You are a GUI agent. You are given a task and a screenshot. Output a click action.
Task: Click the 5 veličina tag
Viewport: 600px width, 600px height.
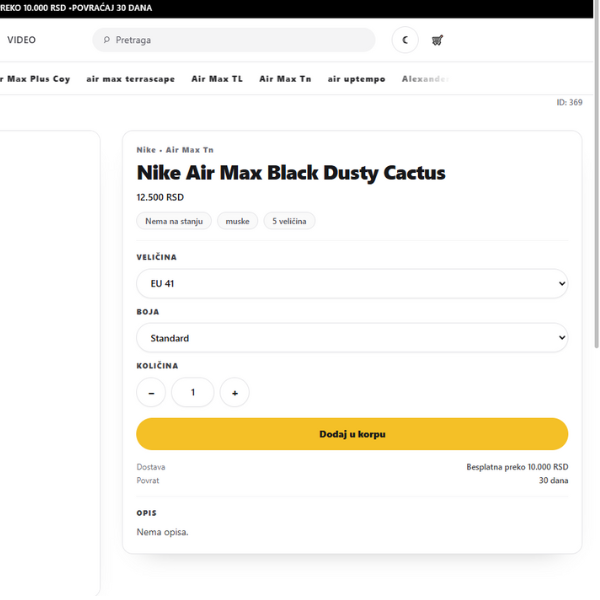click(x=290, y=221)
